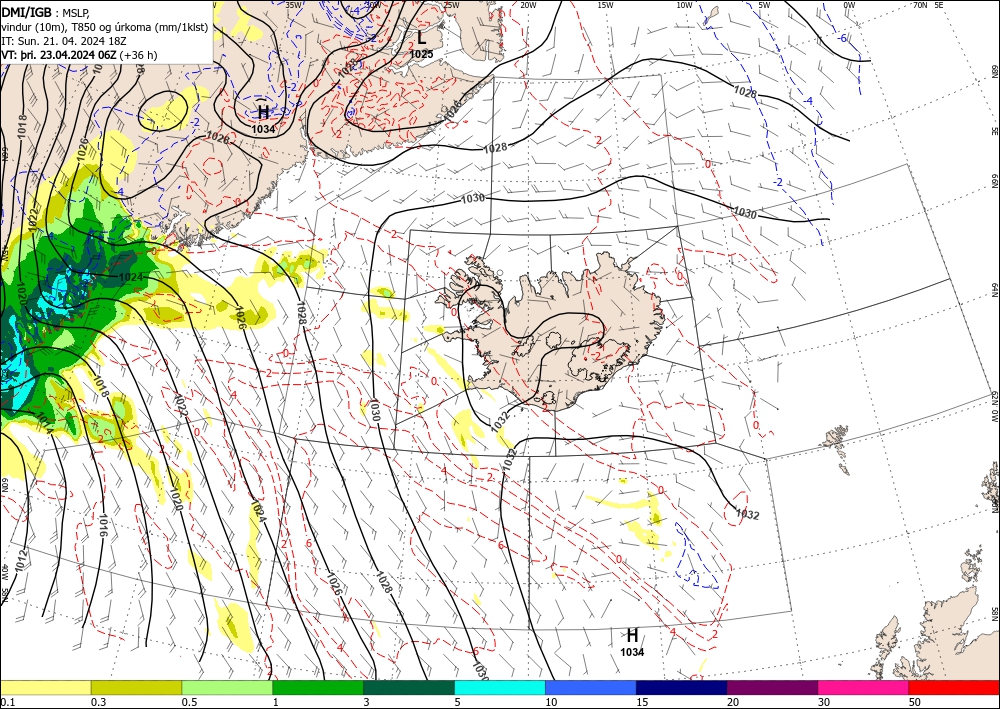Pick the cyan 5 mm legend swatch
Screen dimensions: 1000x709
click(x=500, y=687)
